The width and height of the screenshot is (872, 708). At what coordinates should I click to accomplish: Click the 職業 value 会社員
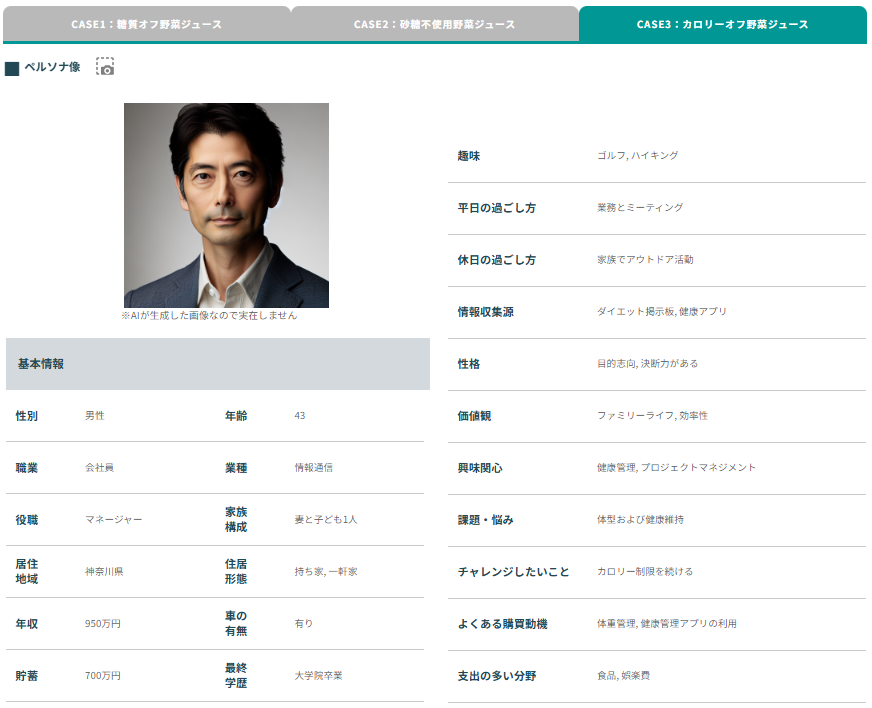pyautogui.click(x=99, y=468)
